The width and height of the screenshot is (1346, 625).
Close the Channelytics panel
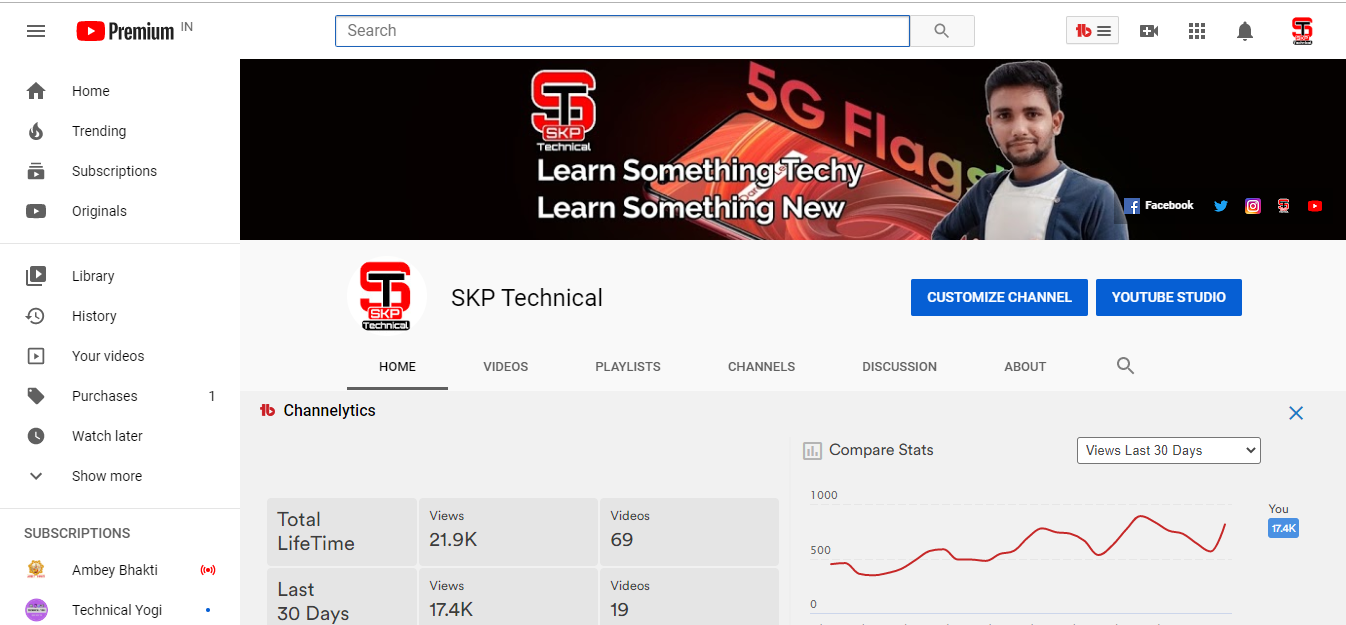pyautogui.click(x=1296, y=413)
